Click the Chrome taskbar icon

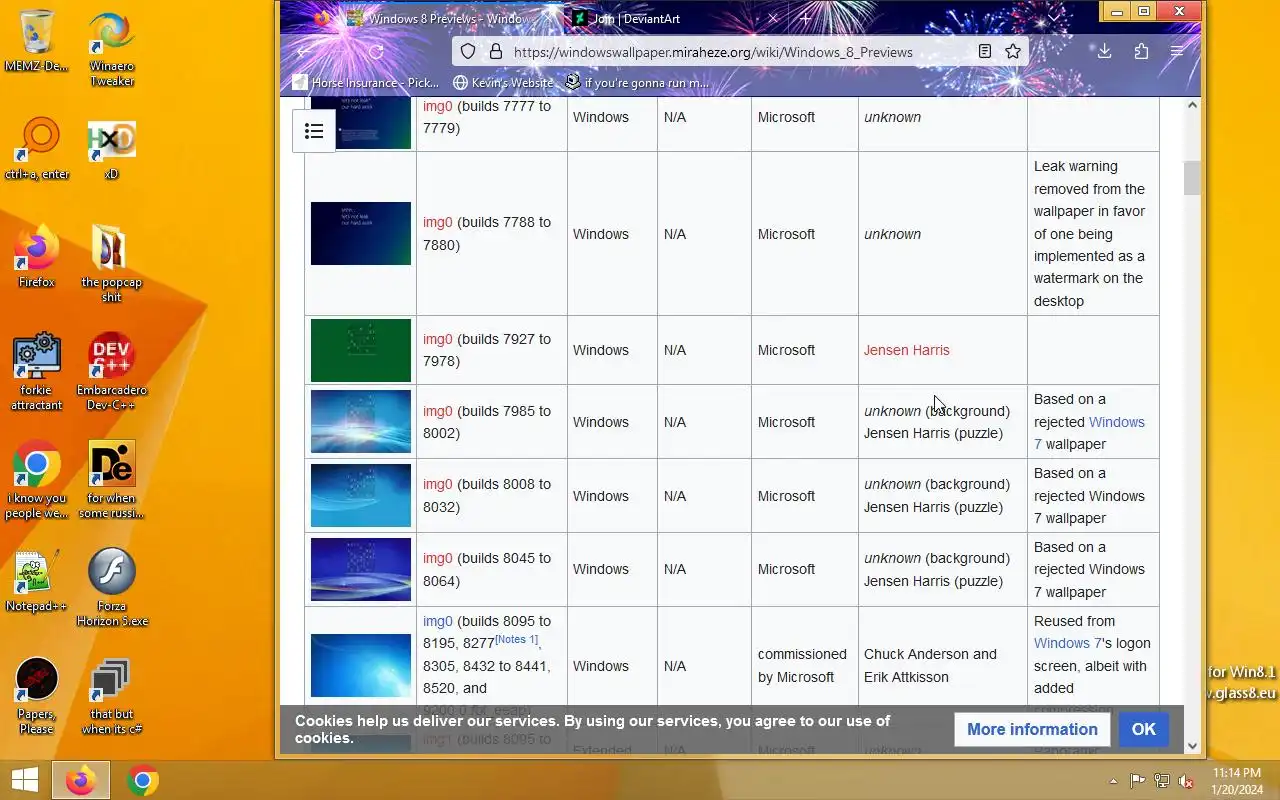coord(143,780)
